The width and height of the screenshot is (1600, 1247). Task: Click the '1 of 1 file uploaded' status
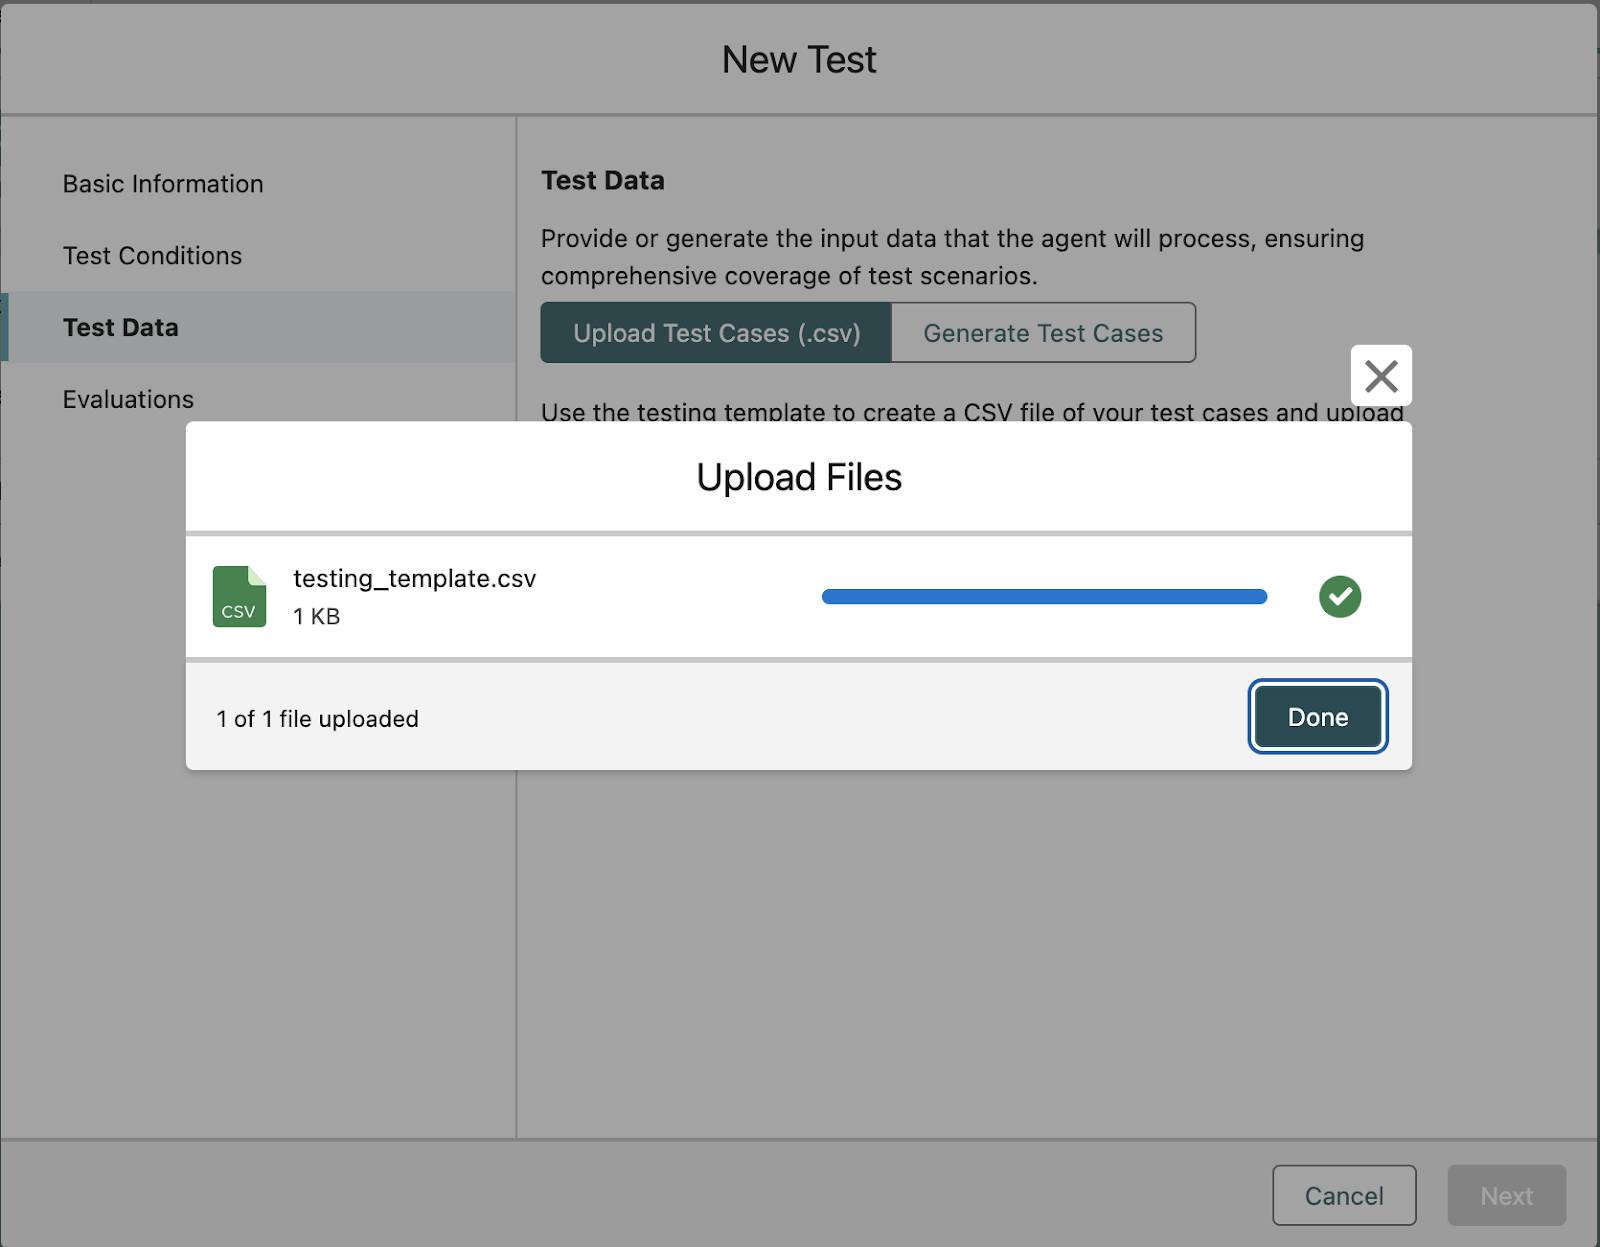pyautogui.click(x=317, y=719)
